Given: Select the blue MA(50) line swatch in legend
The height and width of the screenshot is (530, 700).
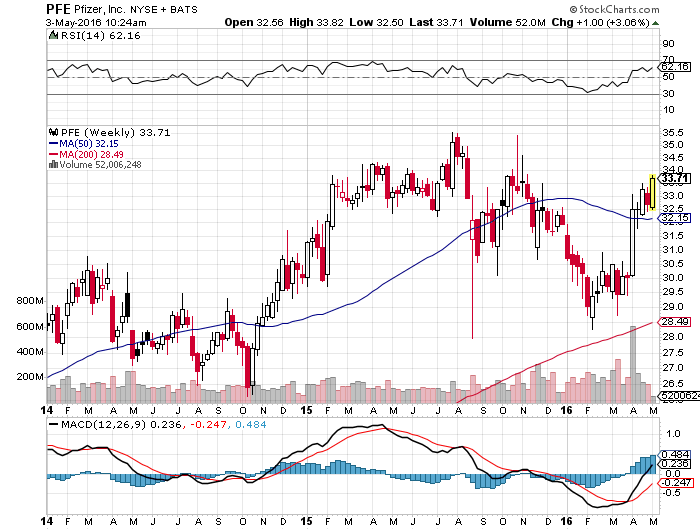Looking at the screenshot, I should [x=54, y=143].
